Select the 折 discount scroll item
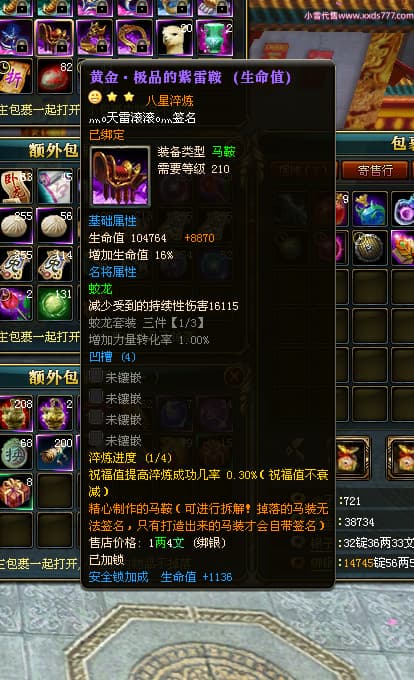This screenshot has width=414, height=680. [15, 76]
